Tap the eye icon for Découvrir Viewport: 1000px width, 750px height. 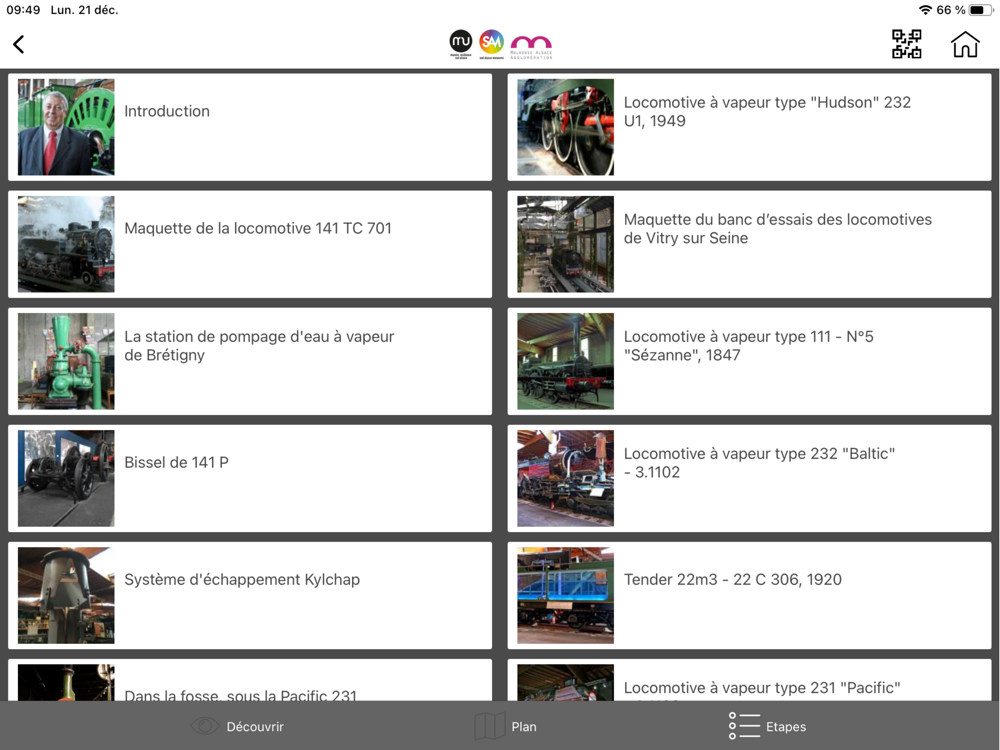click(x=205, y=726)
